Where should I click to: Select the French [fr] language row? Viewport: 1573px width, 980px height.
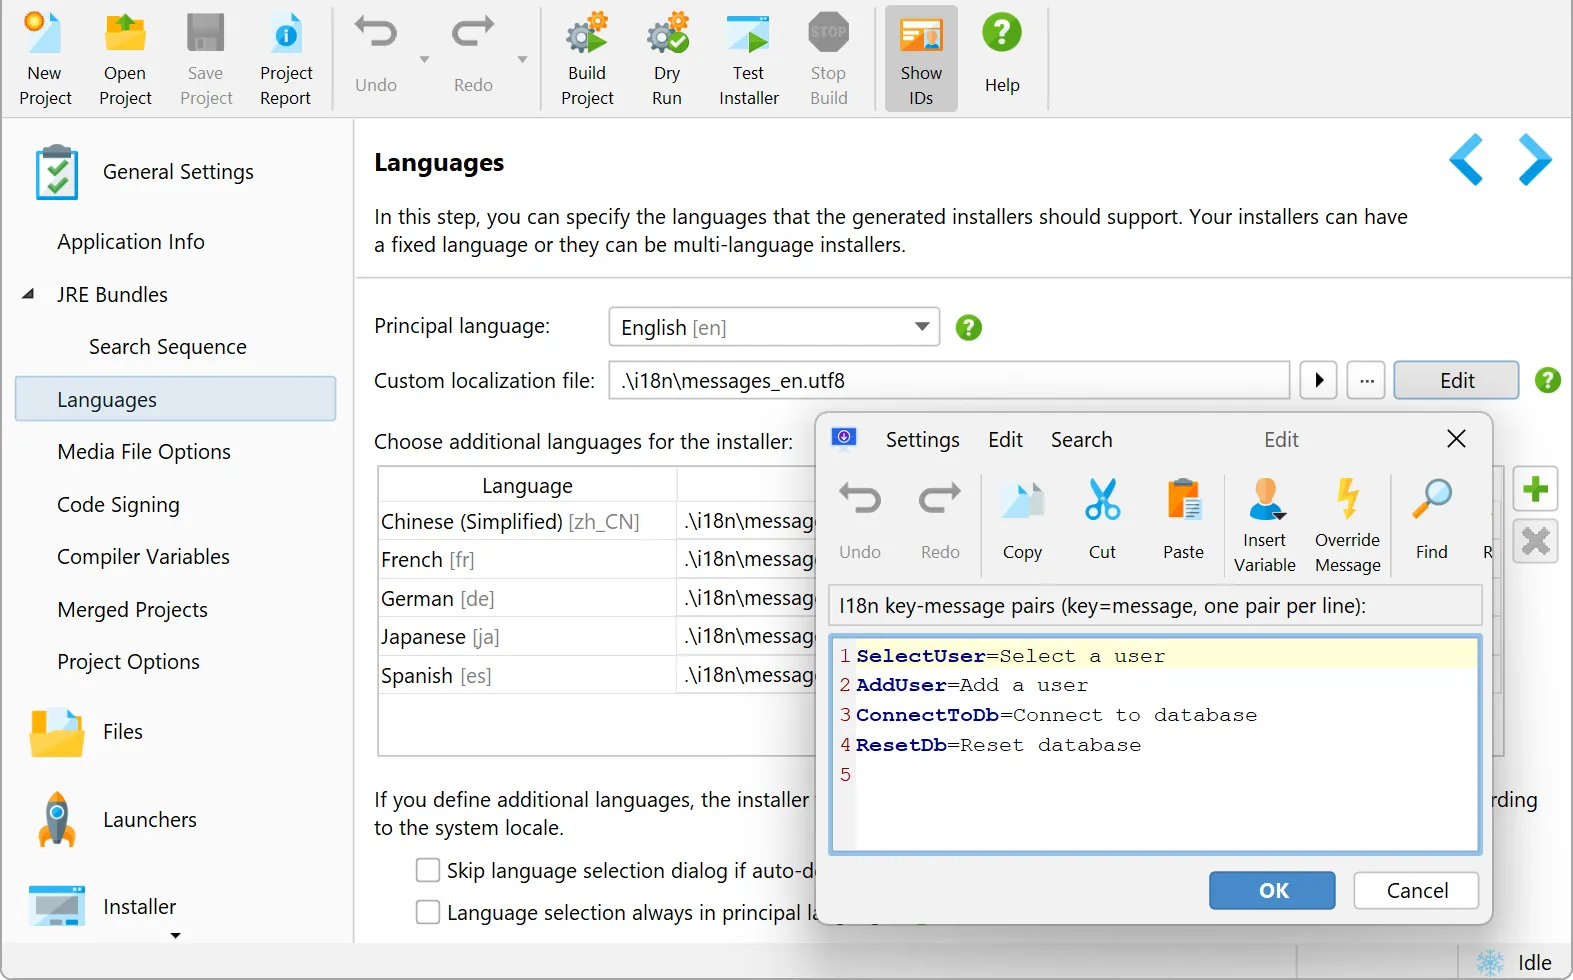point(597,559)
